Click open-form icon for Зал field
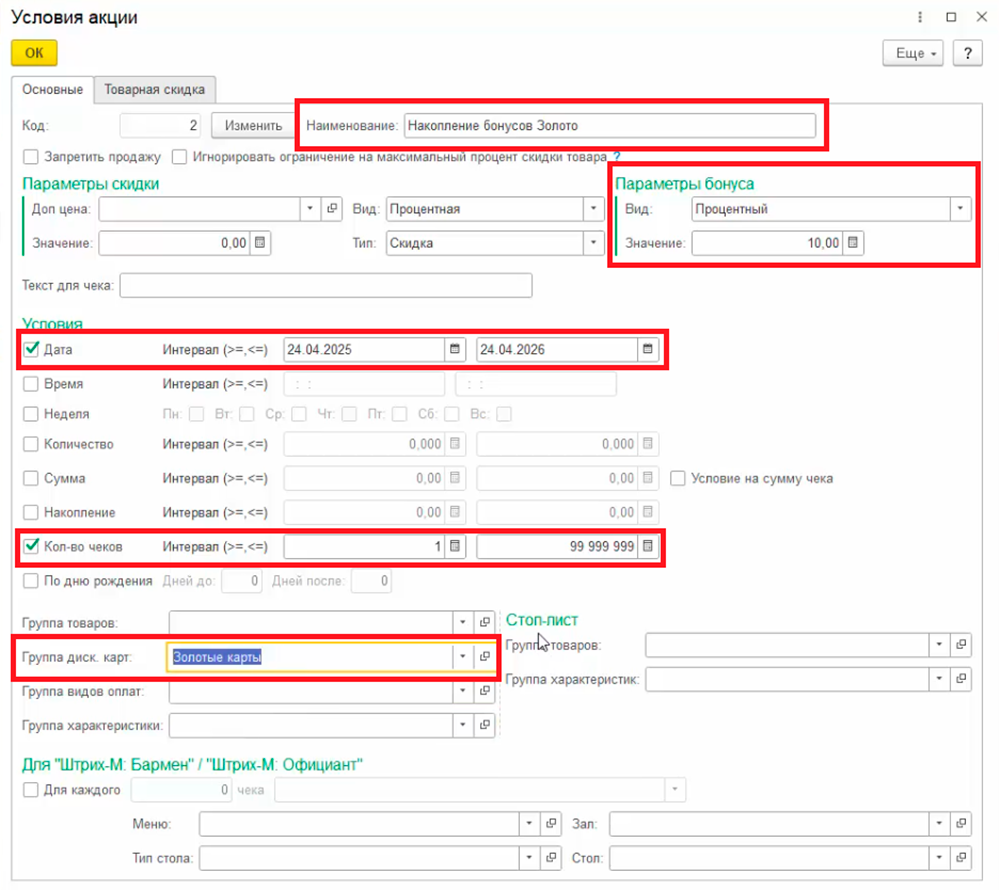The image size is (1000, 890). [961, 824]
